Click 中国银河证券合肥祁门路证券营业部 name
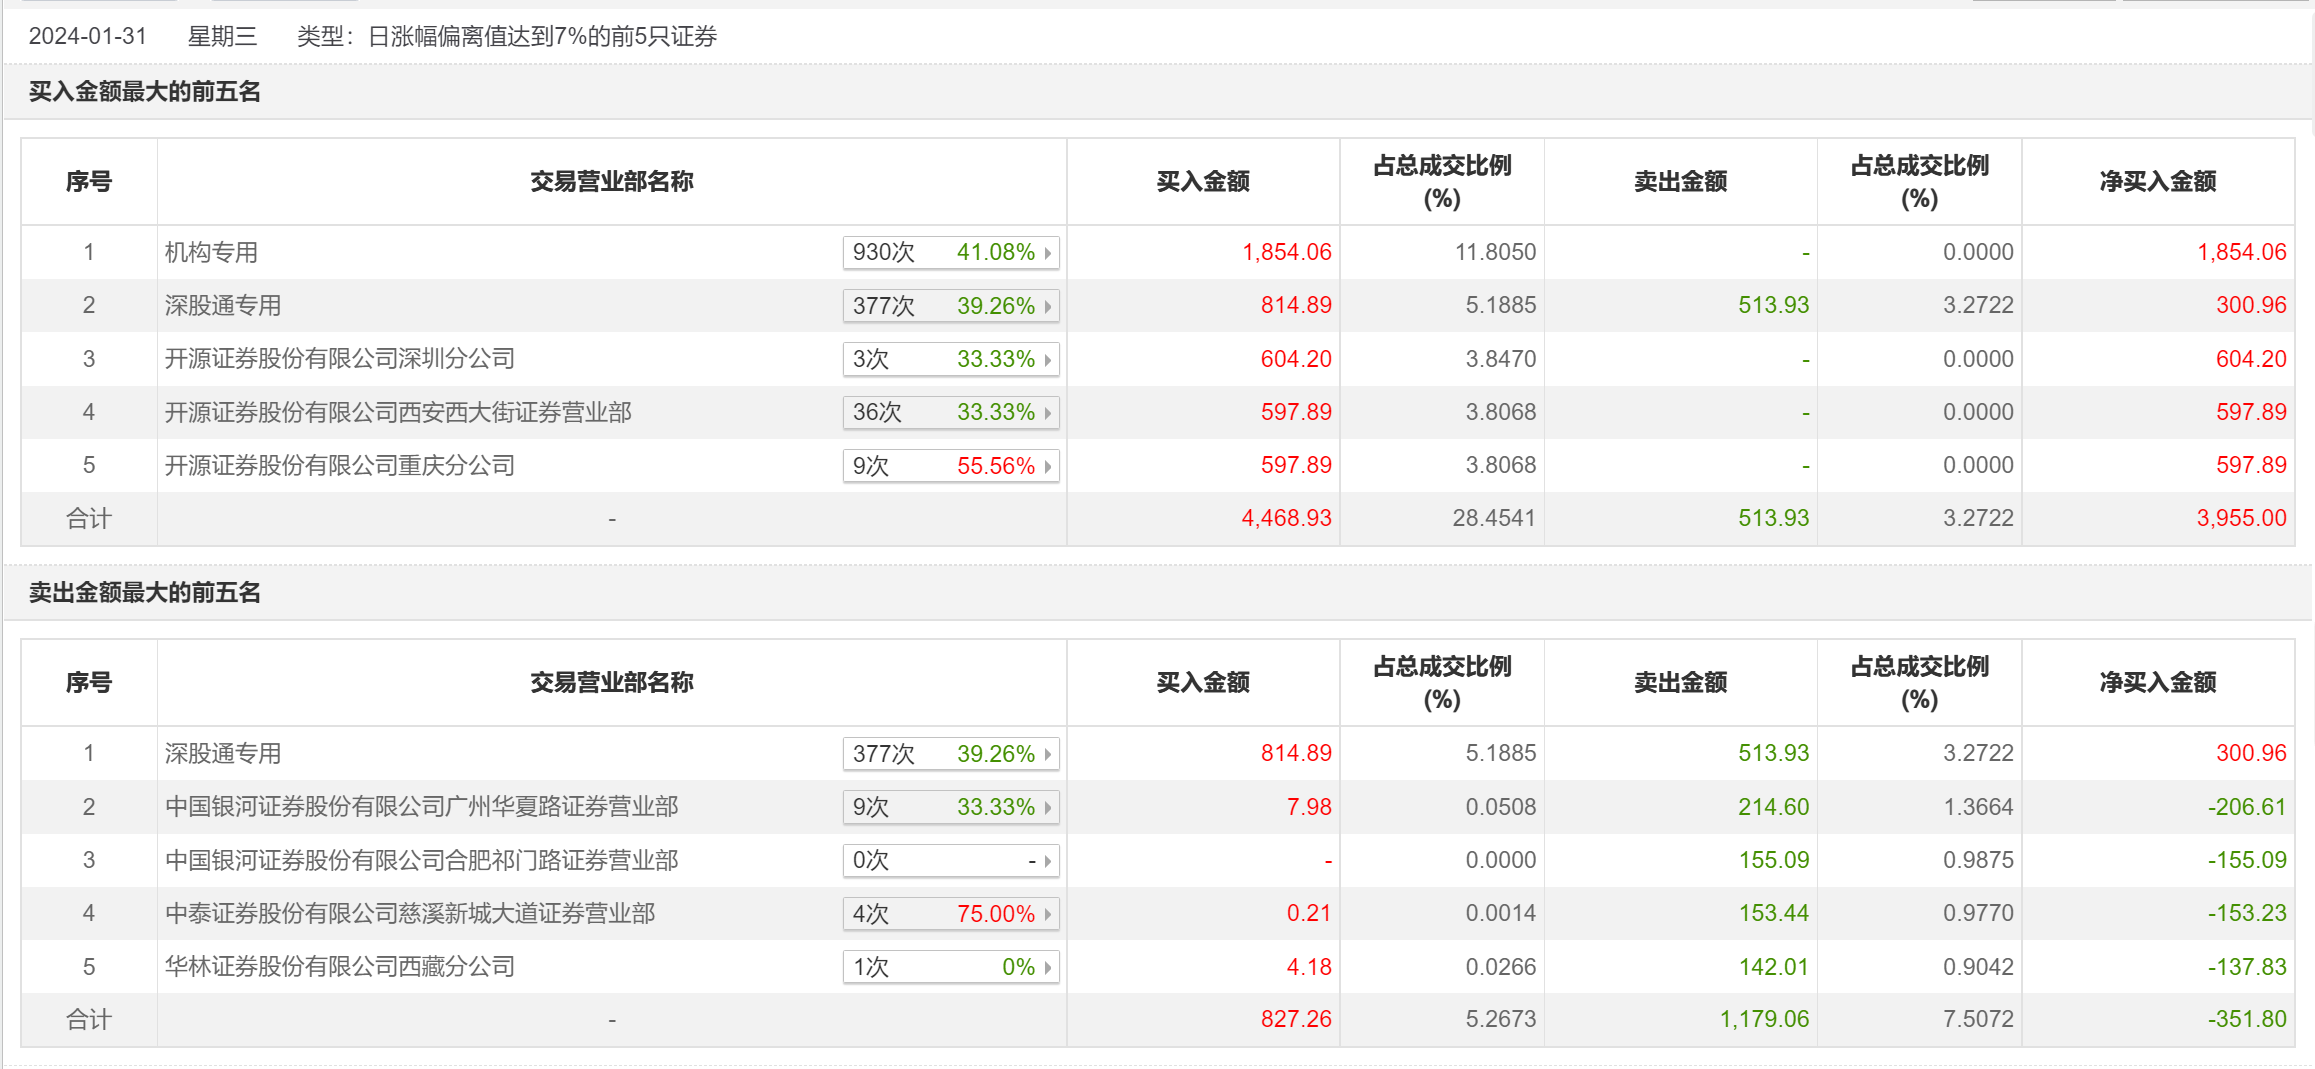Viewport: 2315px width, 1069px height. click(x=421, y=860)
